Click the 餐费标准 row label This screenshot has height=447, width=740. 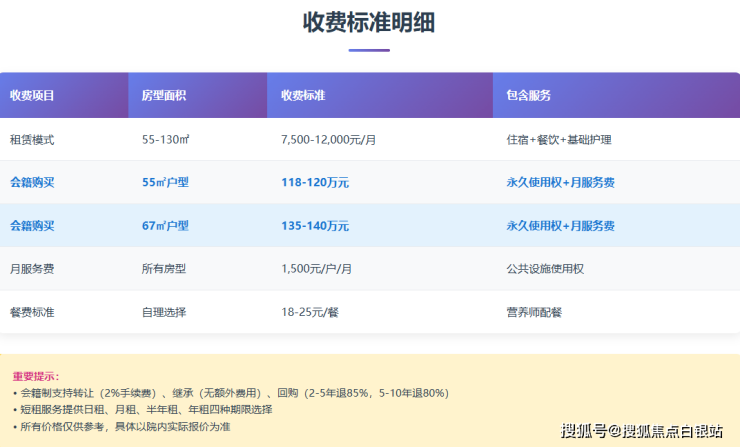(x=32, y=312)
